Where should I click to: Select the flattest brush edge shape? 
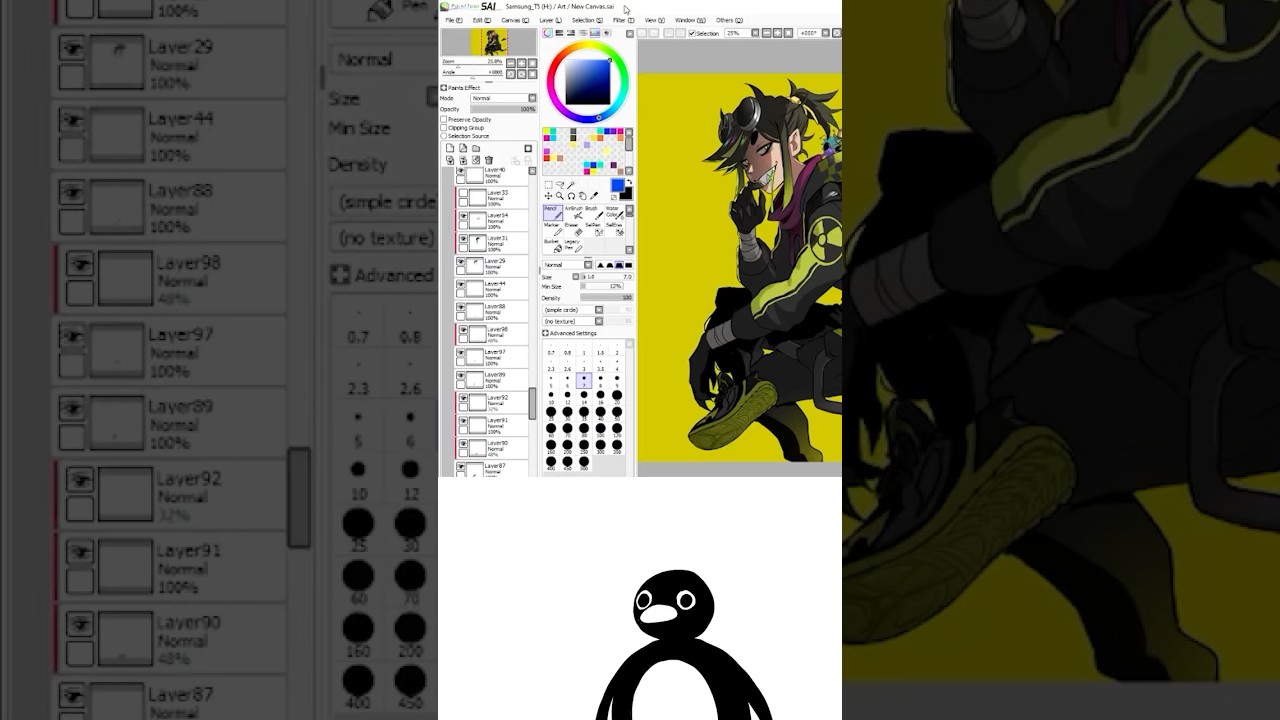628,265
